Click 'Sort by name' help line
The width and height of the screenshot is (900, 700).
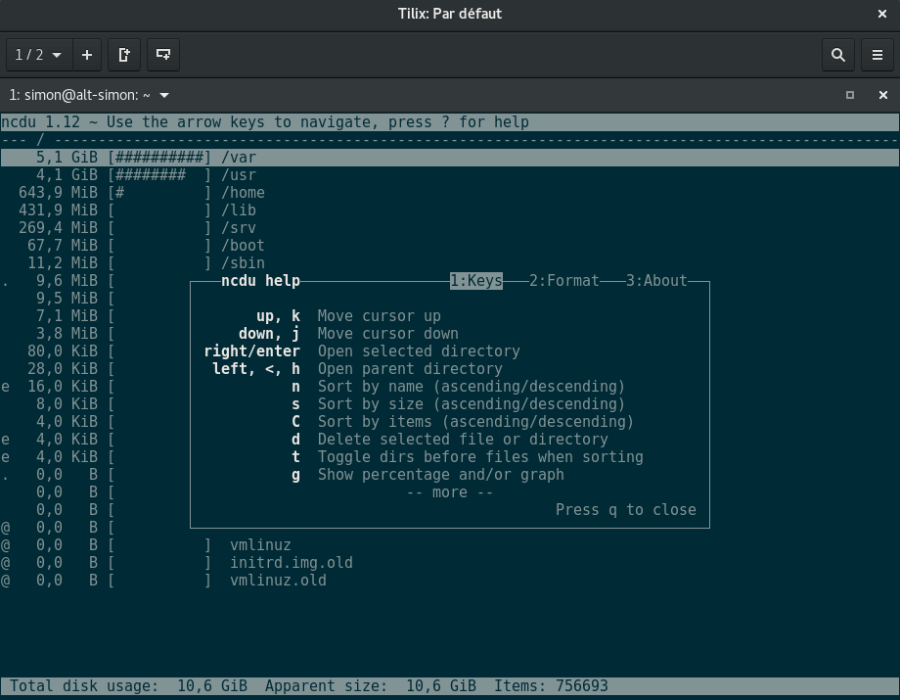(x=471, y=386)
